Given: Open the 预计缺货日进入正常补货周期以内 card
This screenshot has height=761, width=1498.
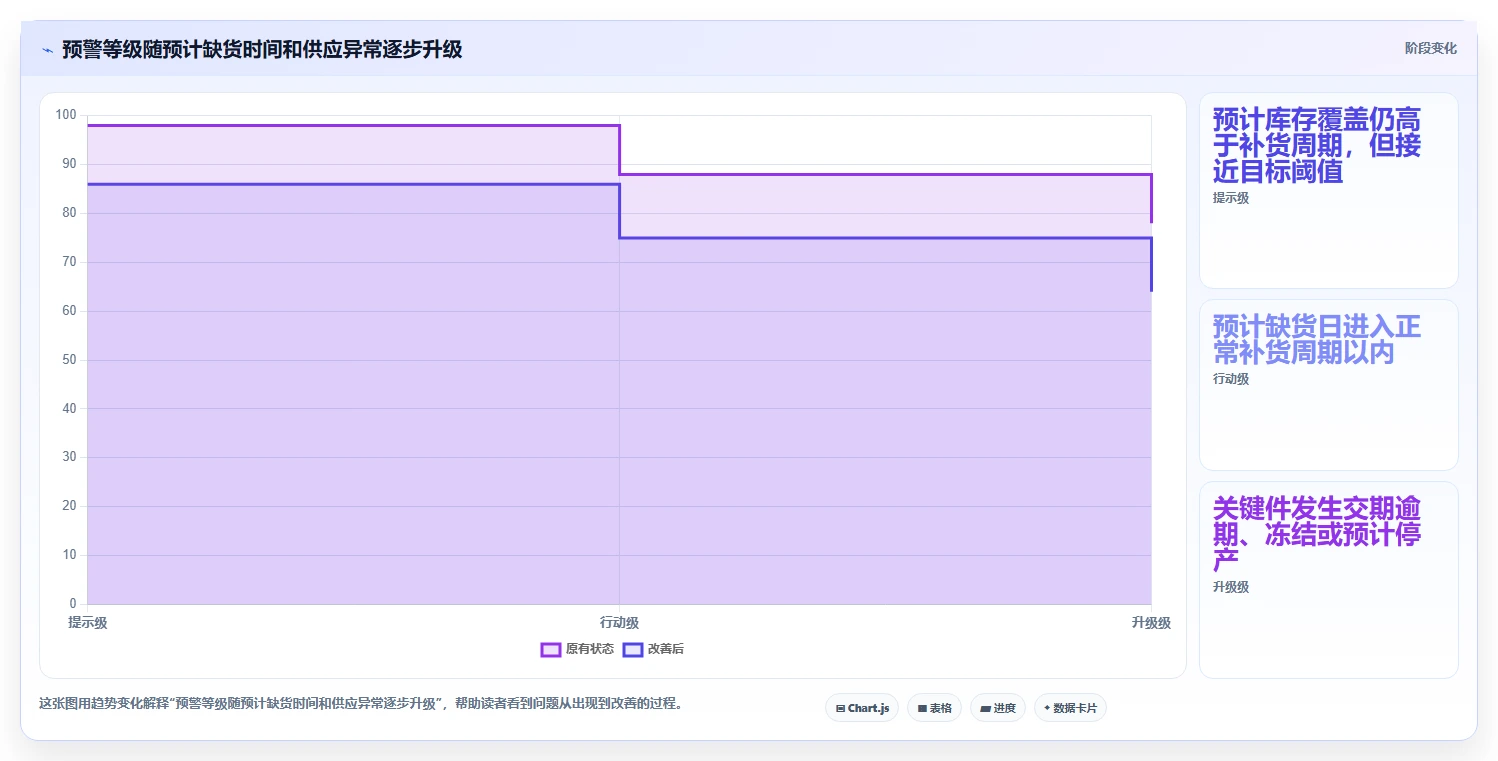Looking at the screenshot, I should tap(1328, 385).
